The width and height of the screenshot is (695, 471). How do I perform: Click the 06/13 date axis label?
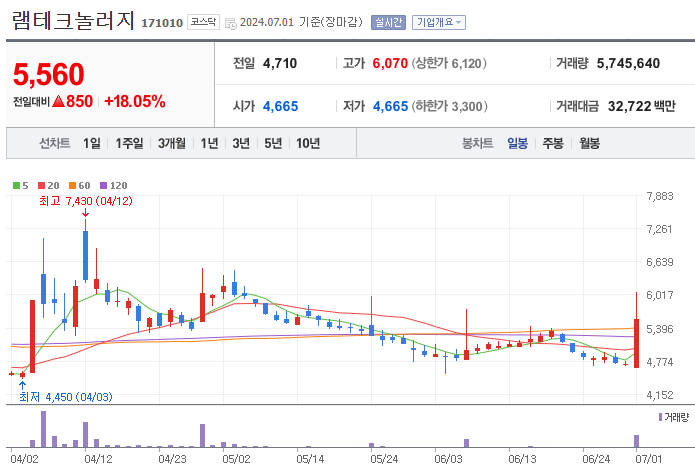click(x=522, y=459)
